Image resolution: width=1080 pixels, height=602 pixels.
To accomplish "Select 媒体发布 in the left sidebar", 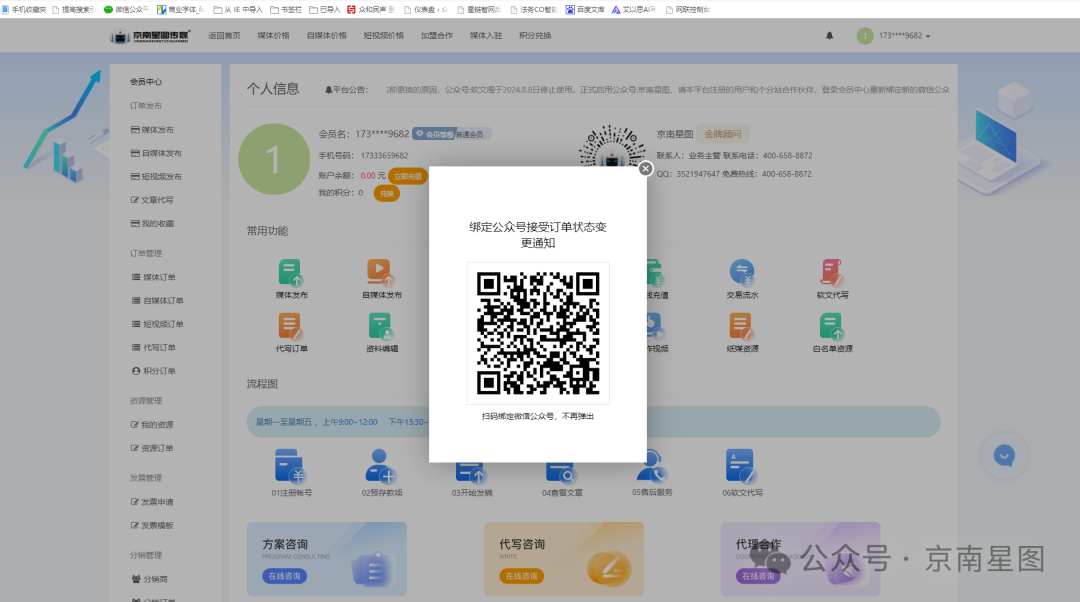I will 153,129.
